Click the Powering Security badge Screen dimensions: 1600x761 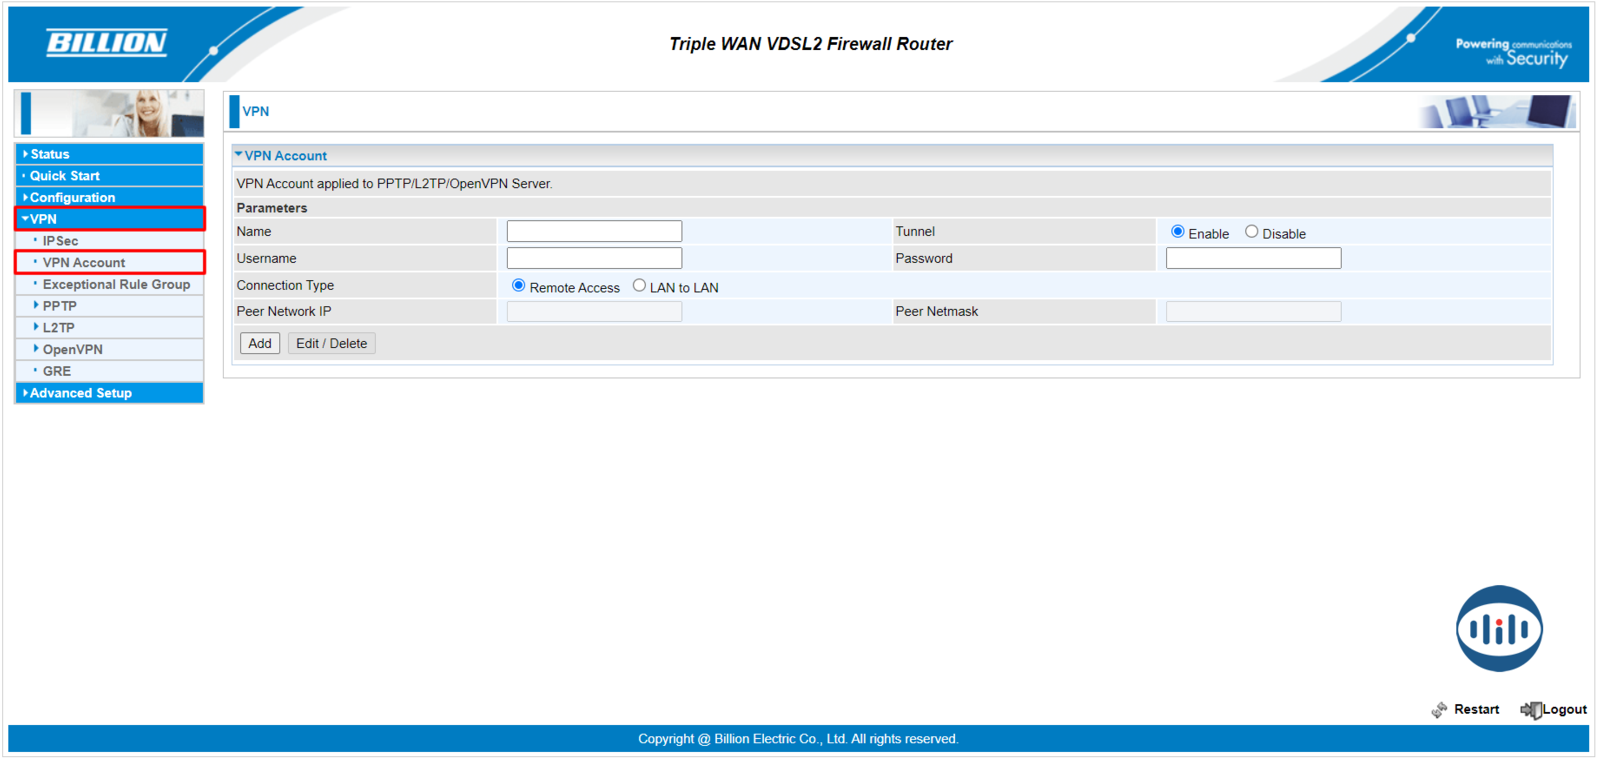tap(1513, 52)
